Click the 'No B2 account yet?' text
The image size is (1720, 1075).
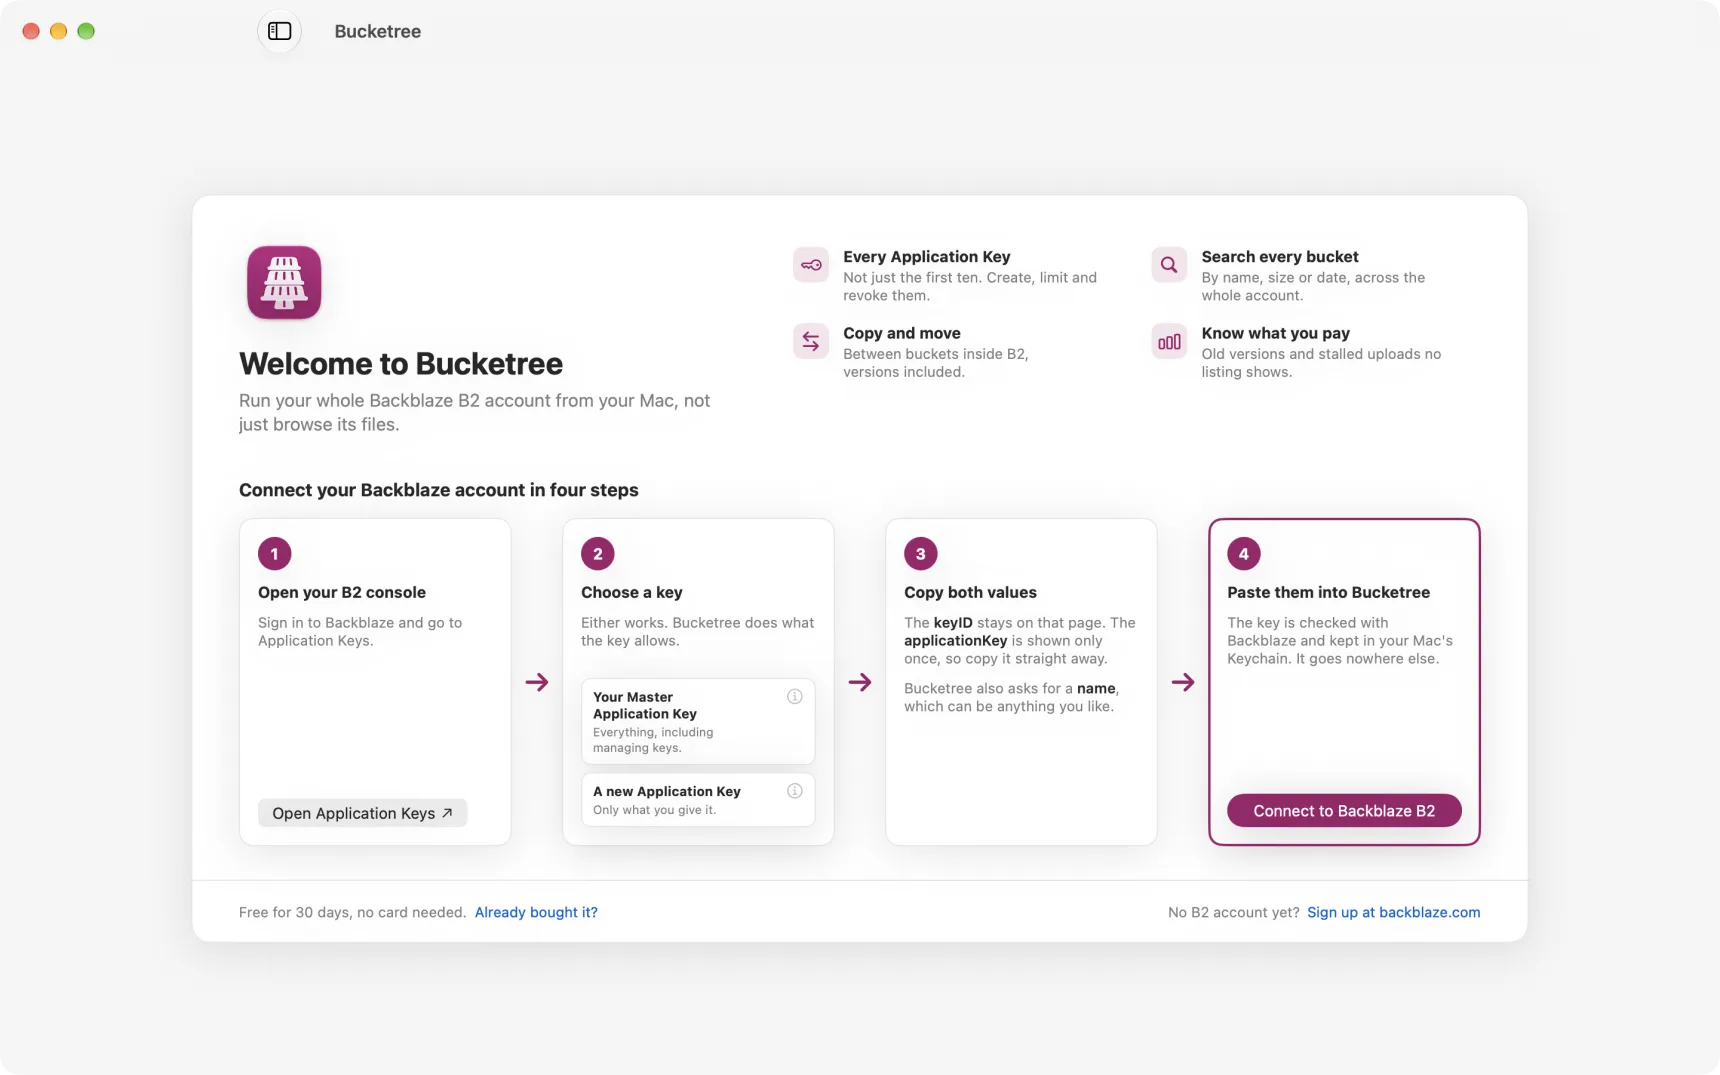(x=1234, y=912)
